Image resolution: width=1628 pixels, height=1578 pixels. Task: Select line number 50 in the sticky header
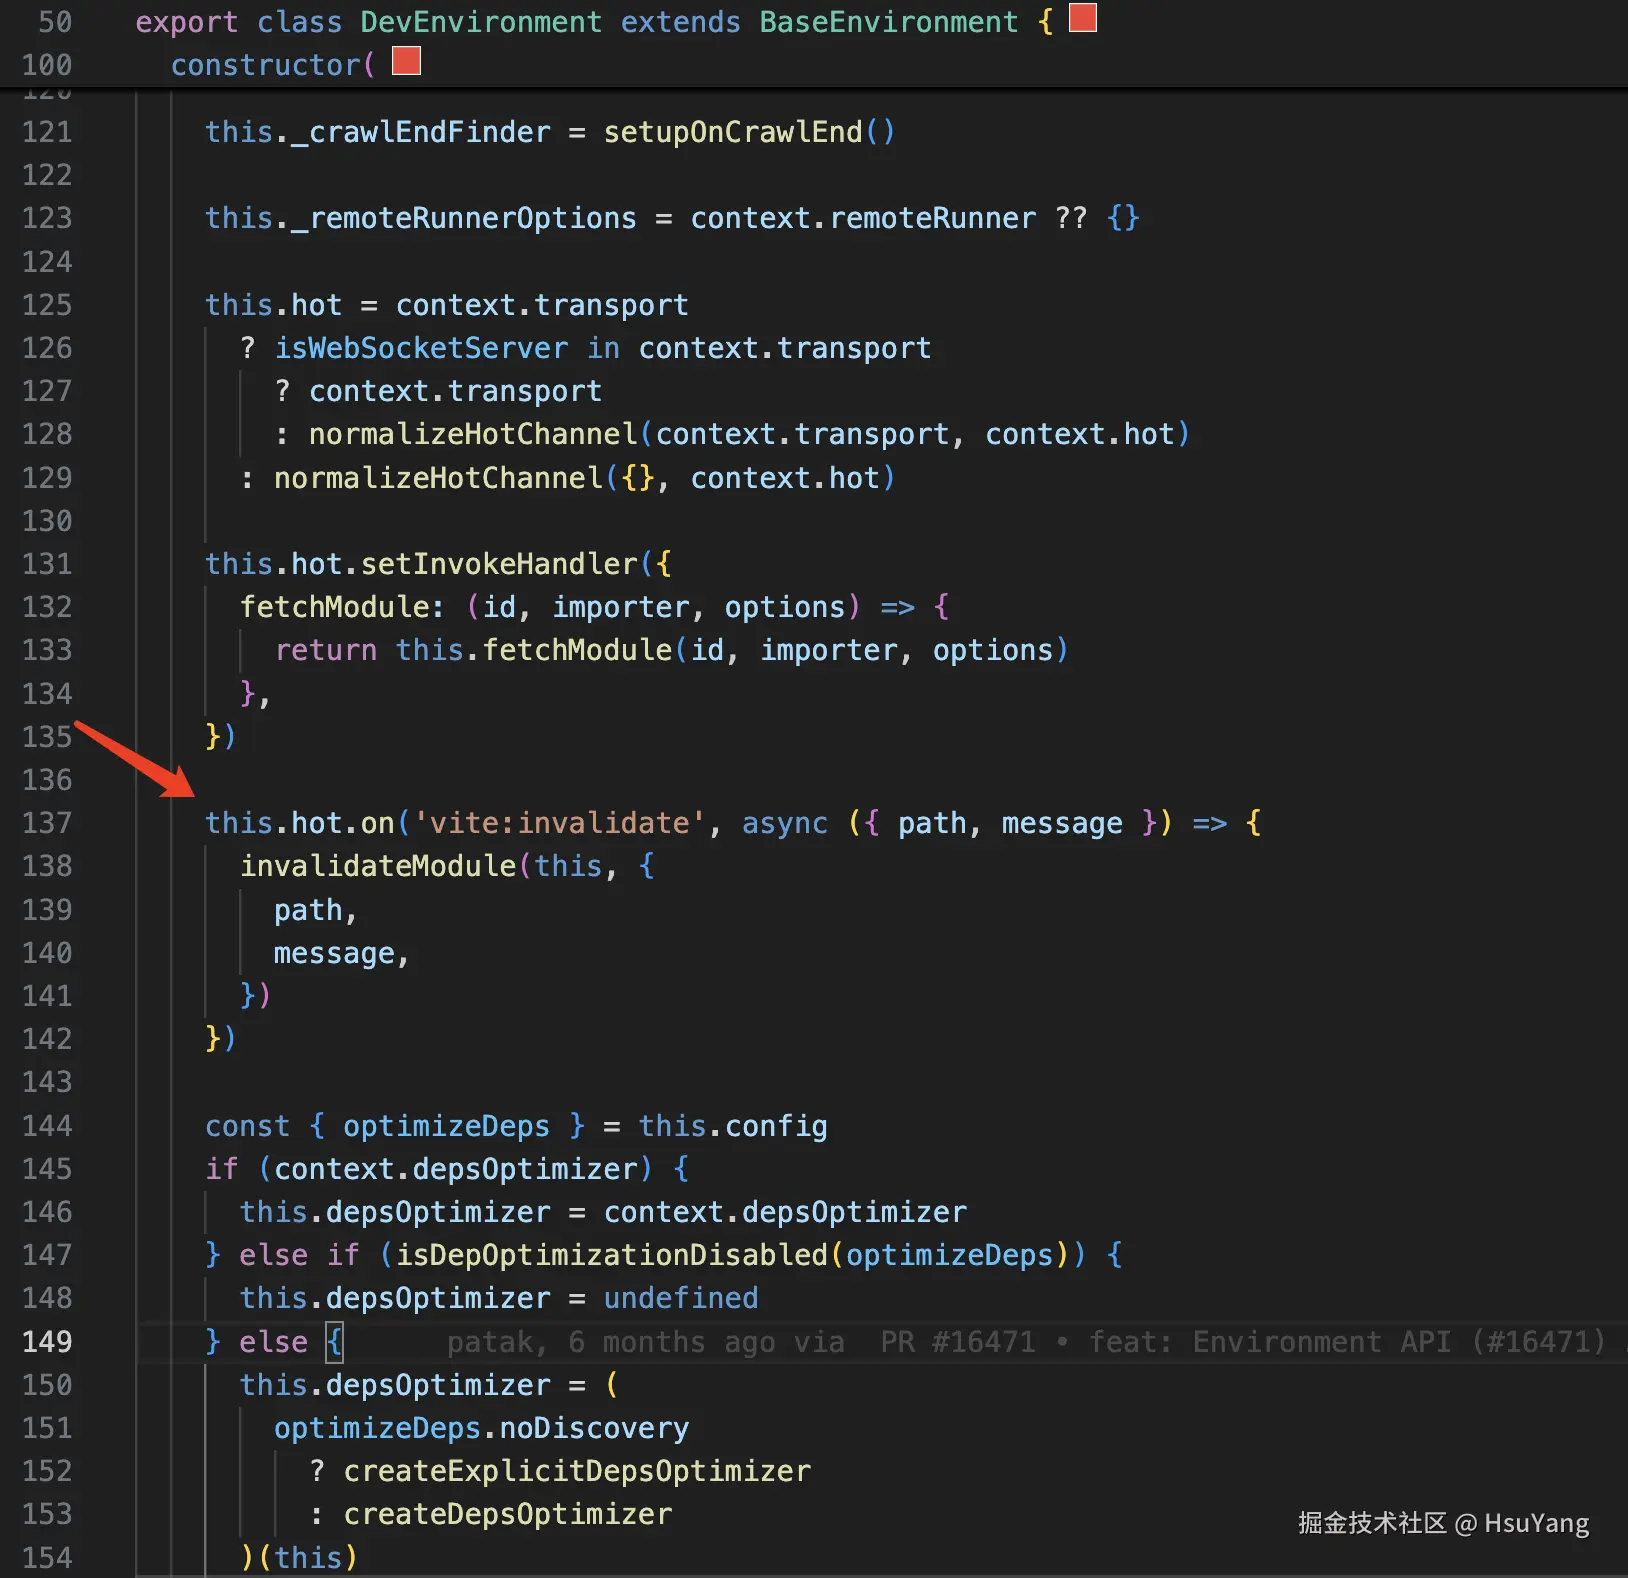coord(55,22)
